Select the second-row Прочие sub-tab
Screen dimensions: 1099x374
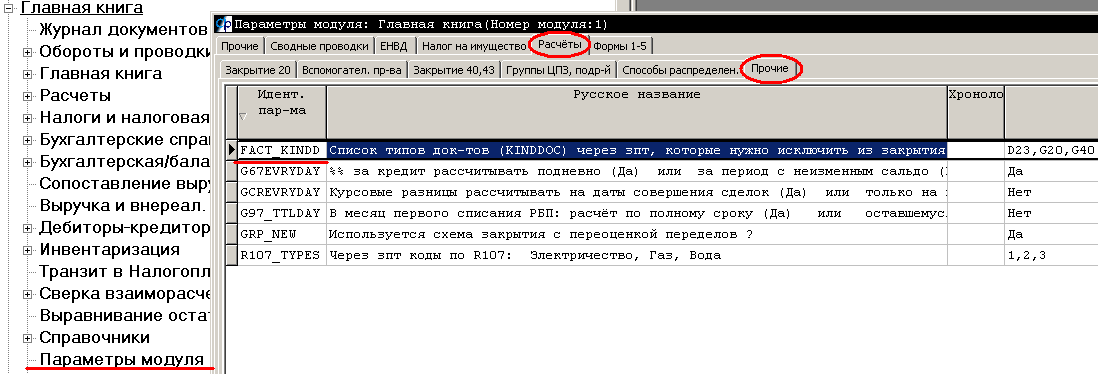pos(770,69)
